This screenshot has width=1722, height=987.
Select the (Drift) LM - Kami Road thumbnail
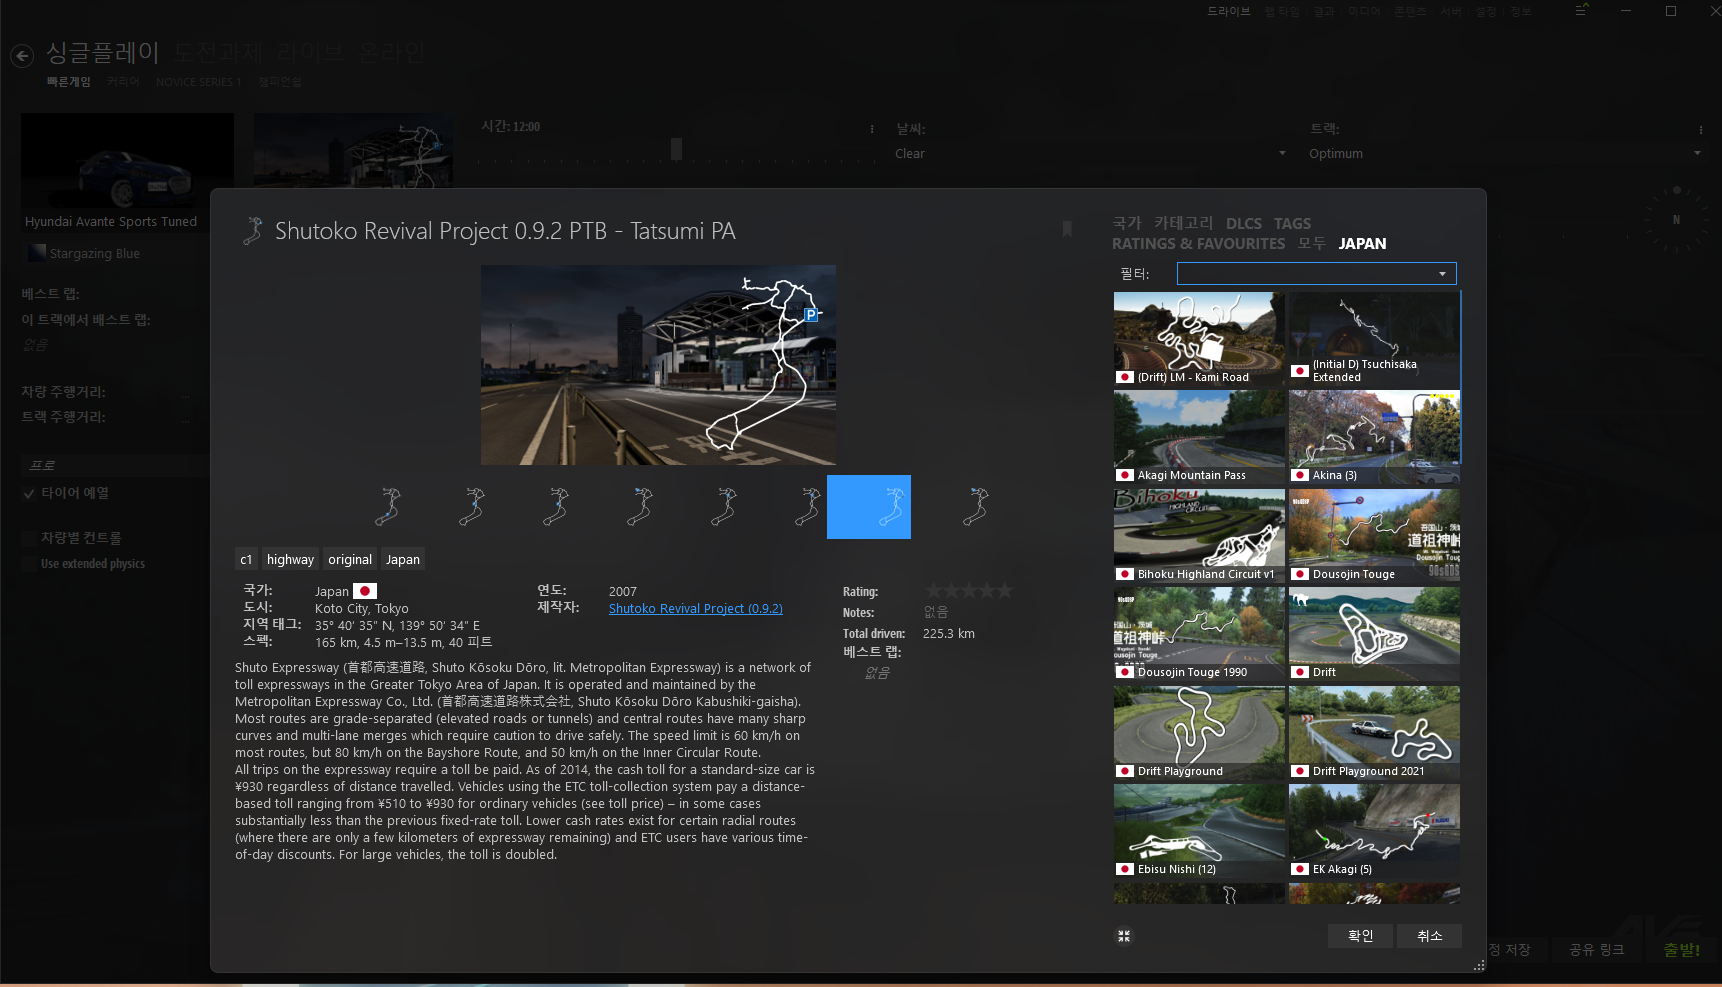point(1199,339)
